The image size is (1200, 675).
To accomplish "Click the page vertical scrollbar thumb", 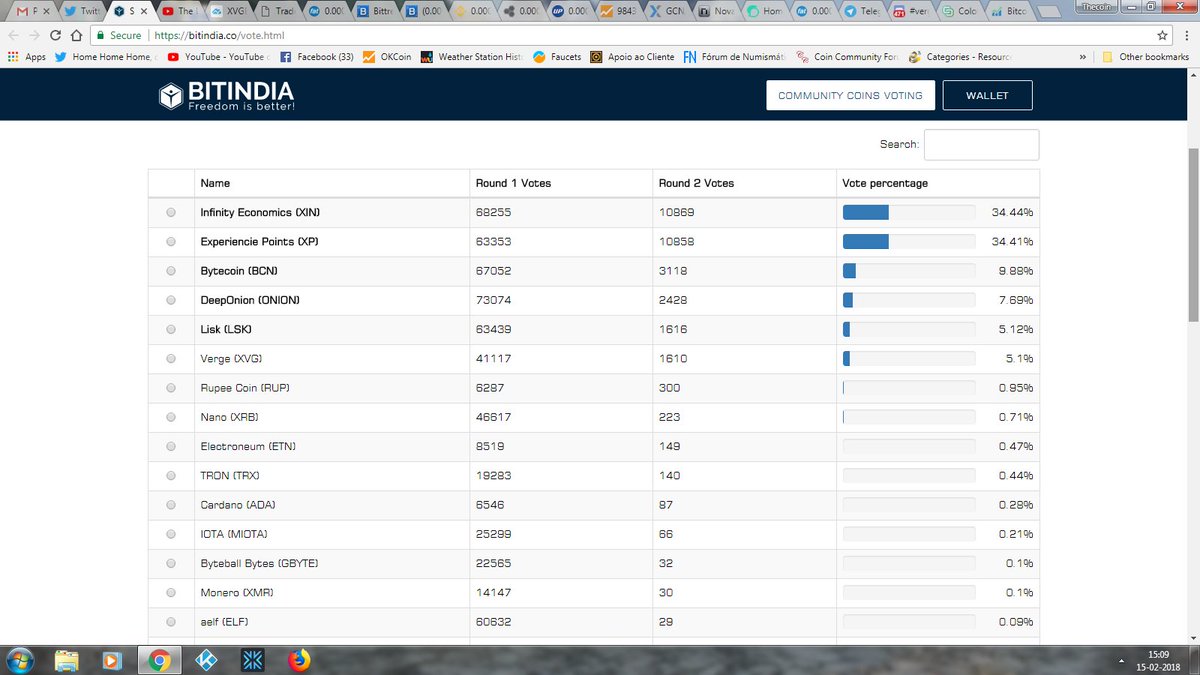I will coord(1193,235).
